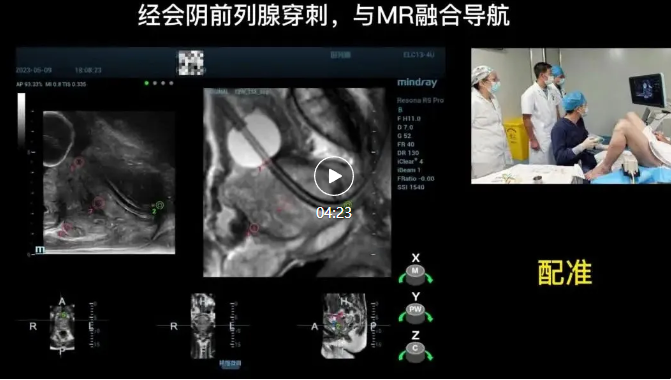Click blue button below coronal thumbnail
The image size is (671, 380).
(x=230, y=364)
